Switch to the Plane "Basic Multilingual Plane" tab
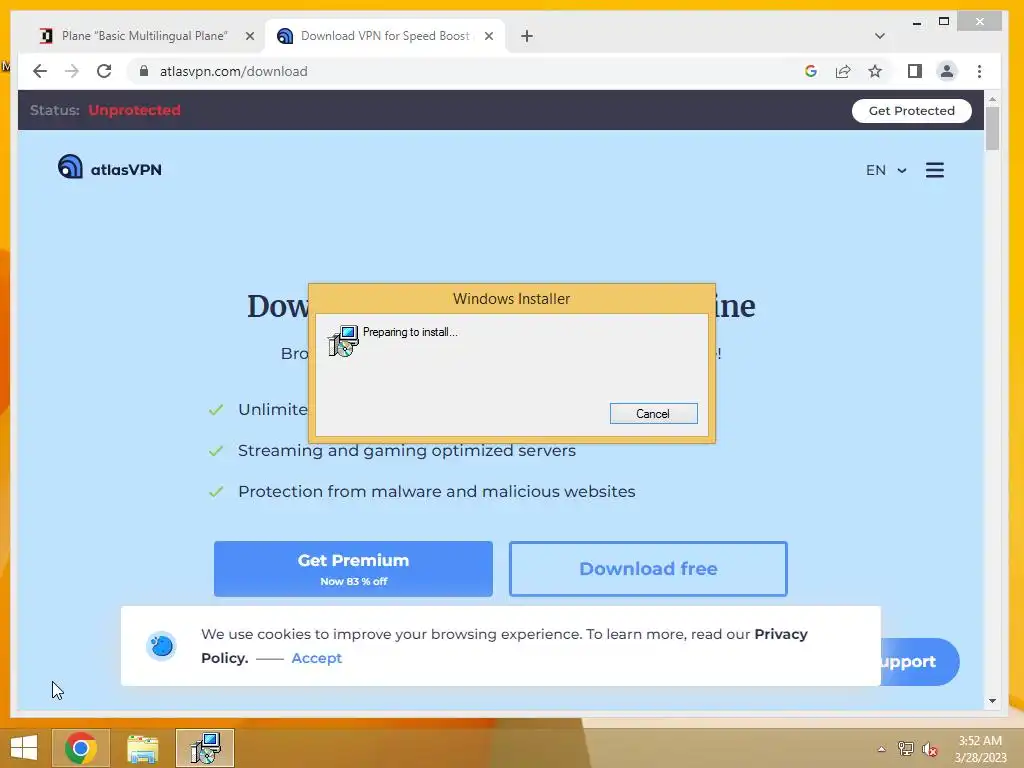 pos(146,36)
